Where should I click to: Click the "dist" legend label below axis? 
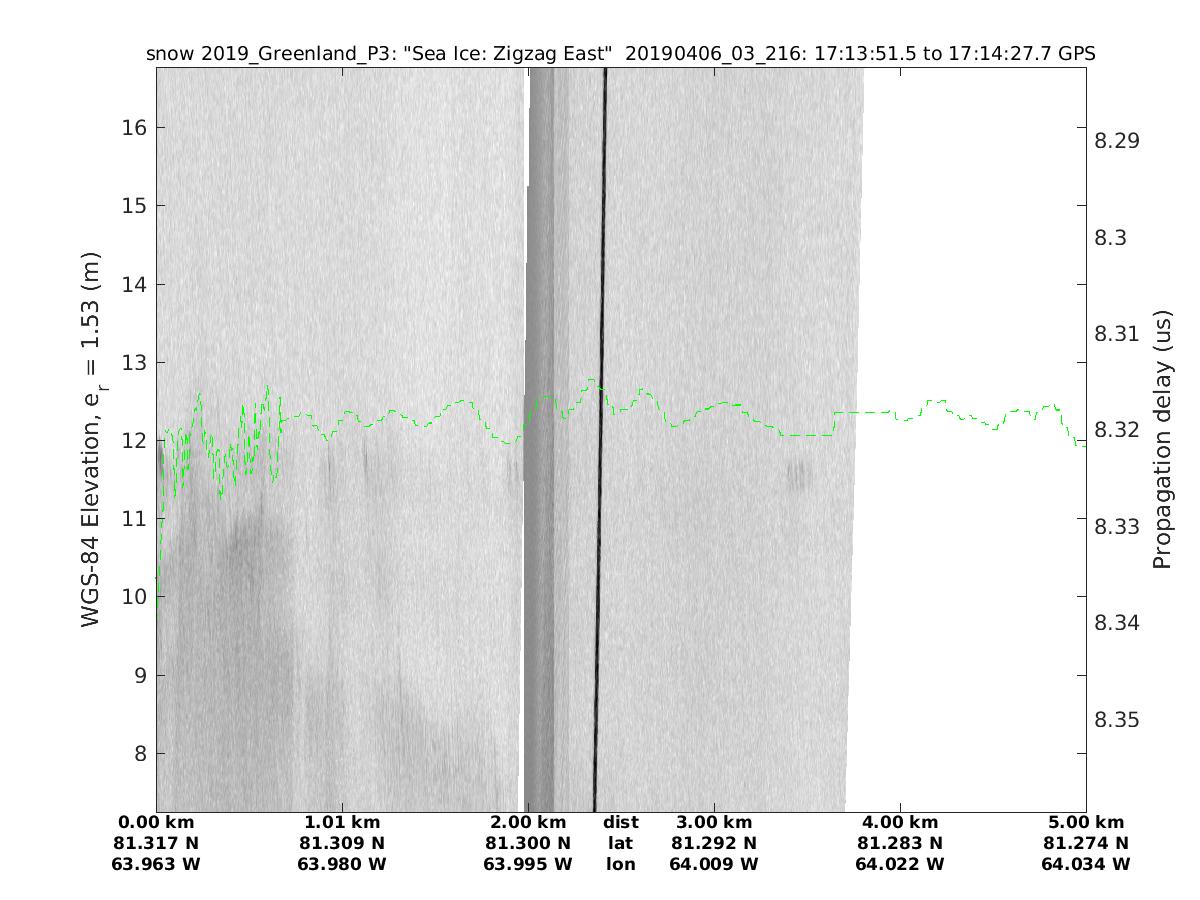pyautogui.click(x=620, y=822)
